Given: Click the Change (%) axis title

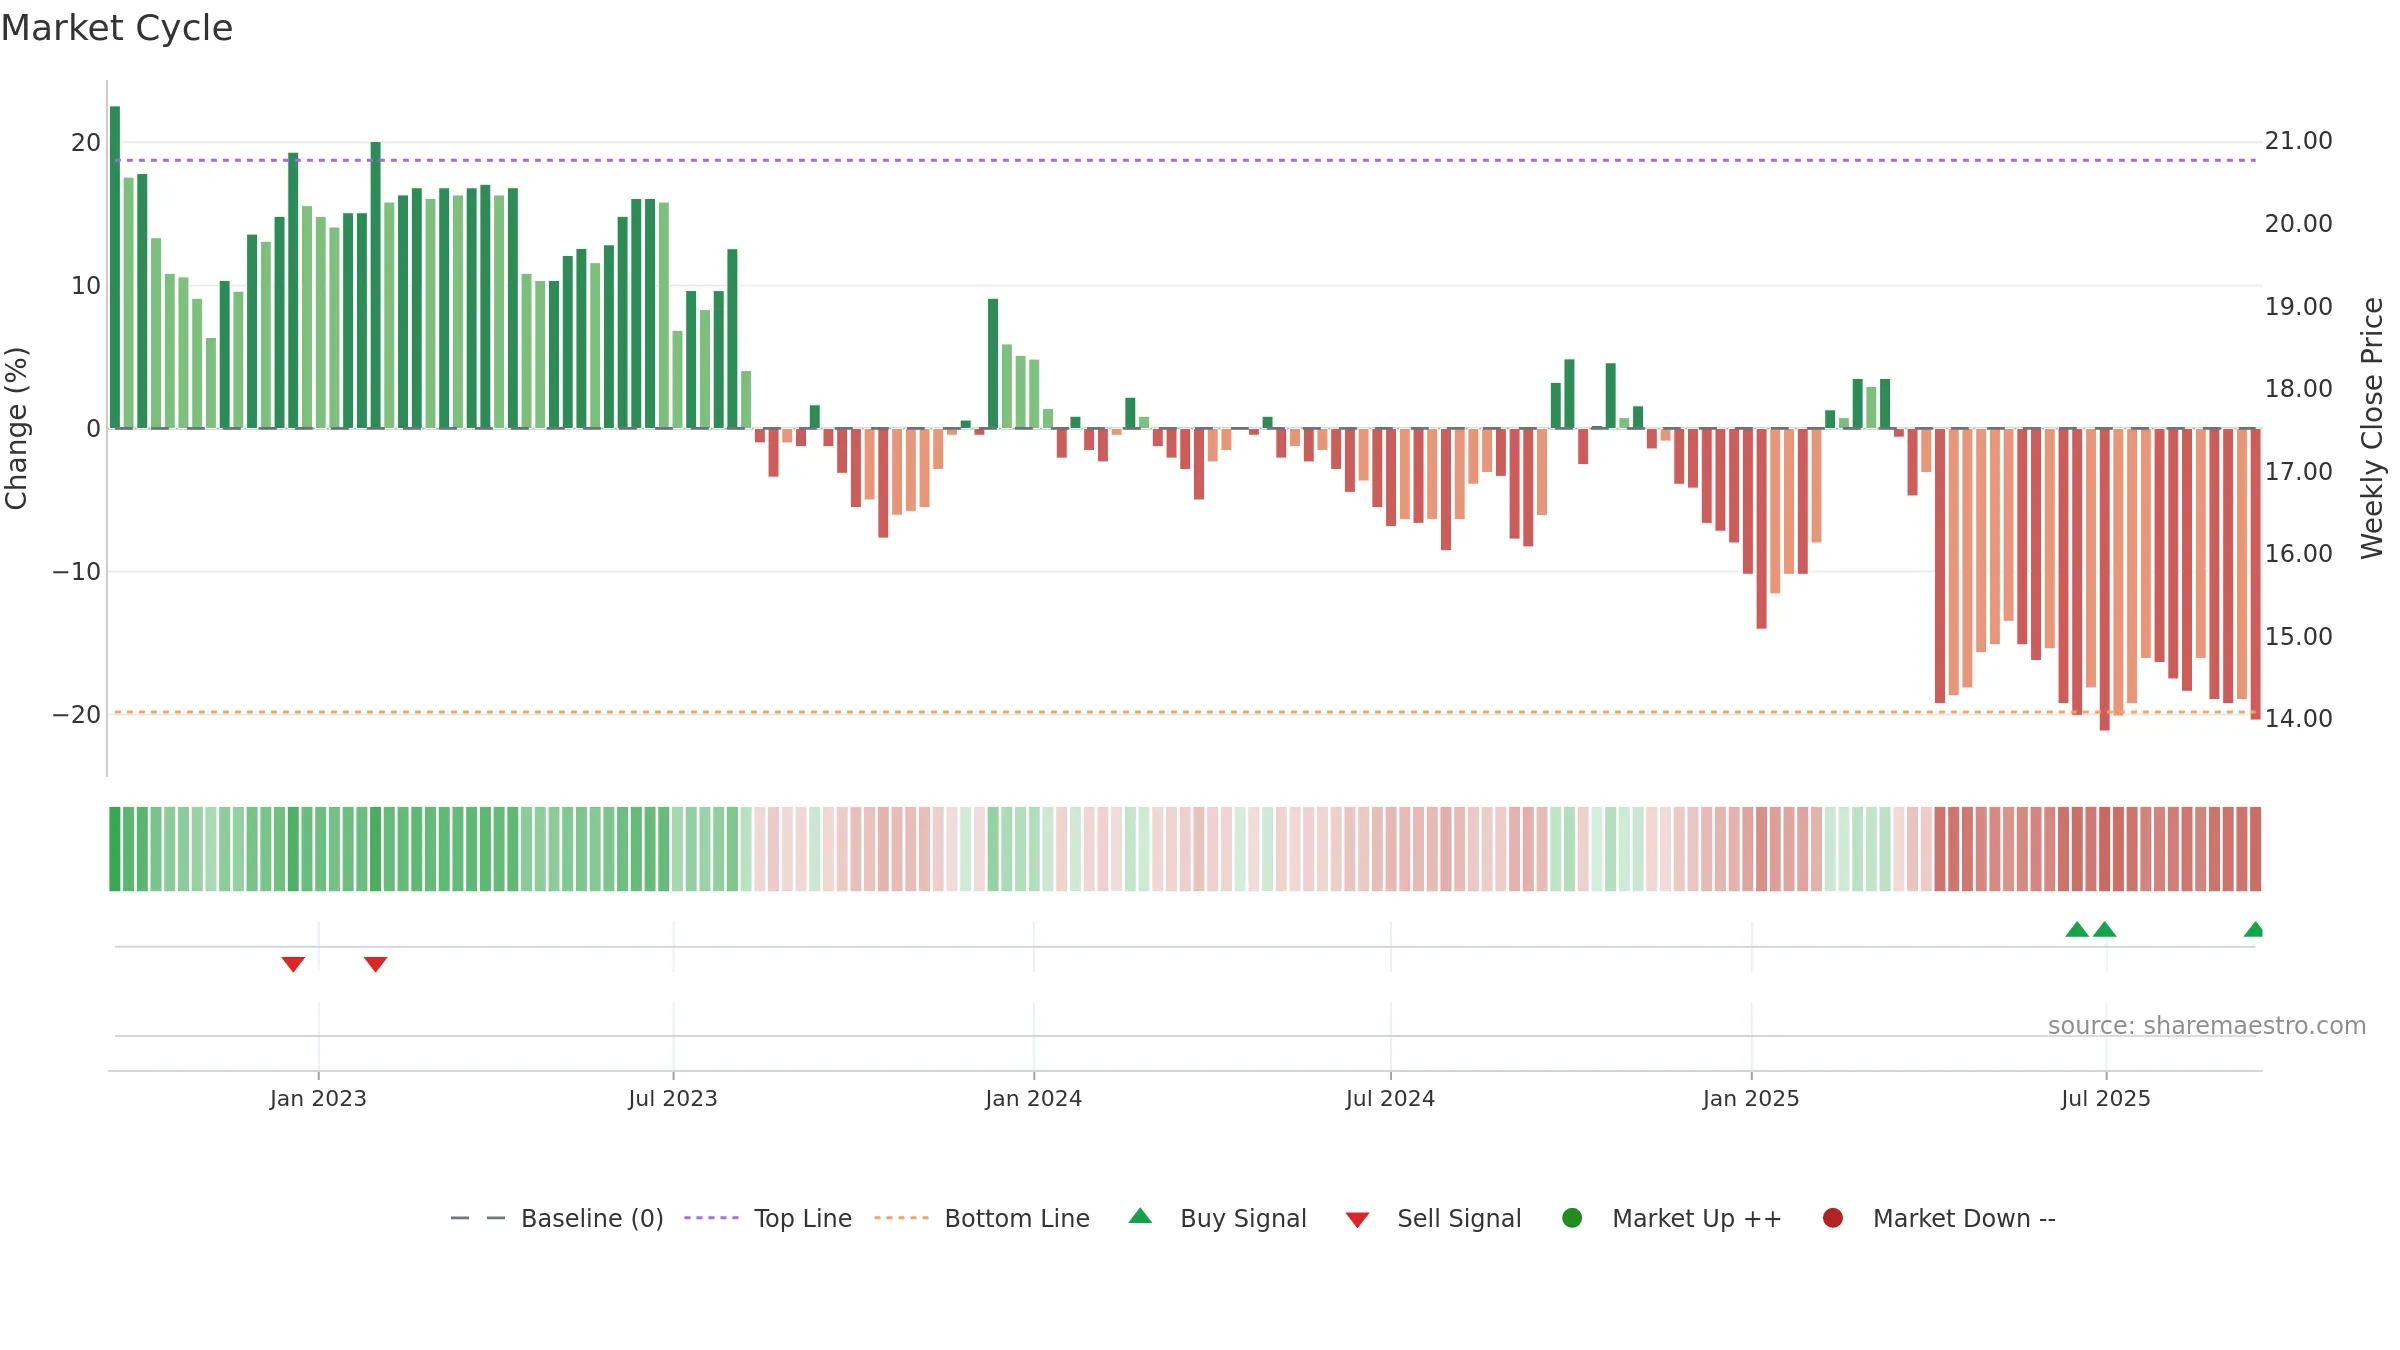Looking at the screenshot, I should point(17,428).
